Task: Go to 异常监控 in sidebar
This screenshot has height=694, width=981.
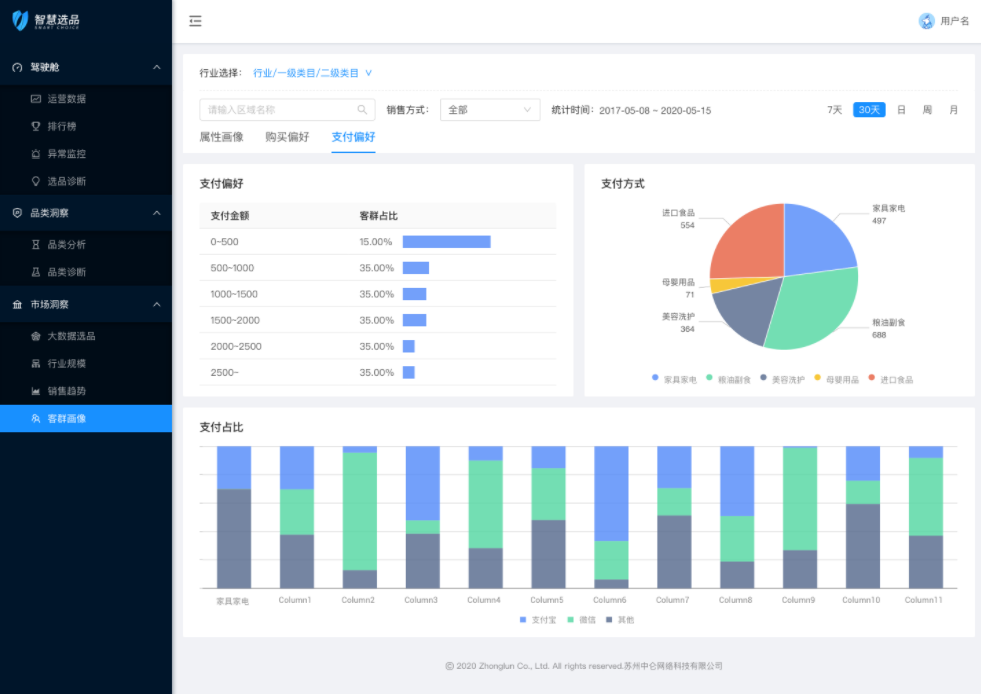Action: [66, 154]
